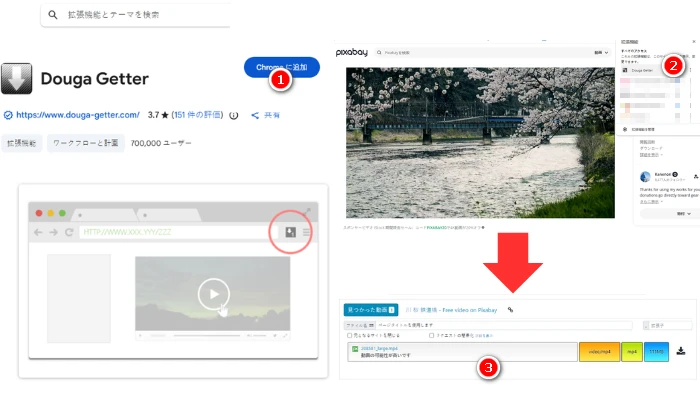Expand the author message show-more link

click(651, 202)
